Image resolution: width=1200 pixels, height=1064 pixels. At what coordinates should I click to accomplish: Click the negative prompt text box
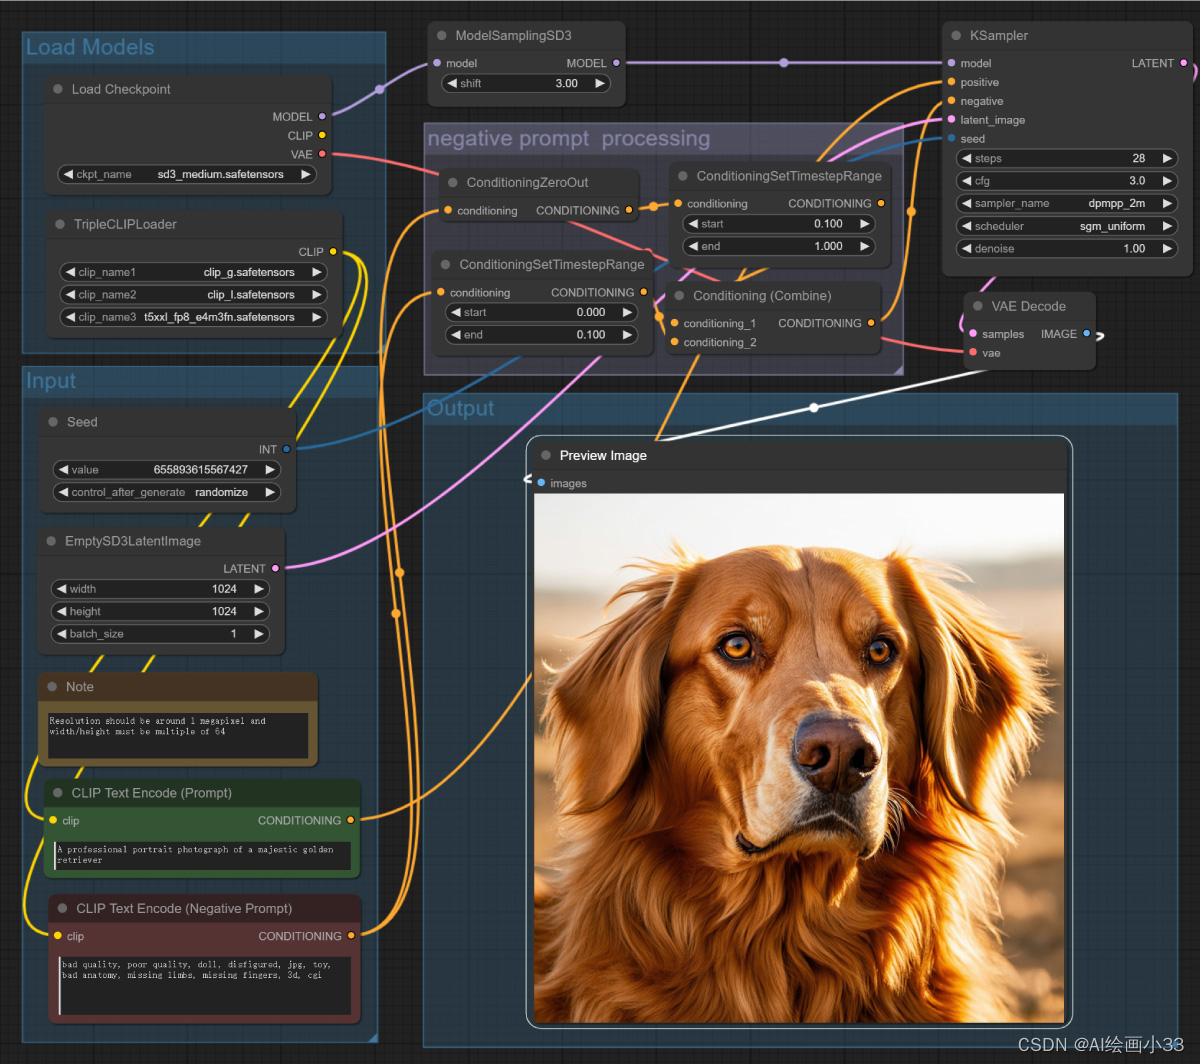tap(205, 985)
